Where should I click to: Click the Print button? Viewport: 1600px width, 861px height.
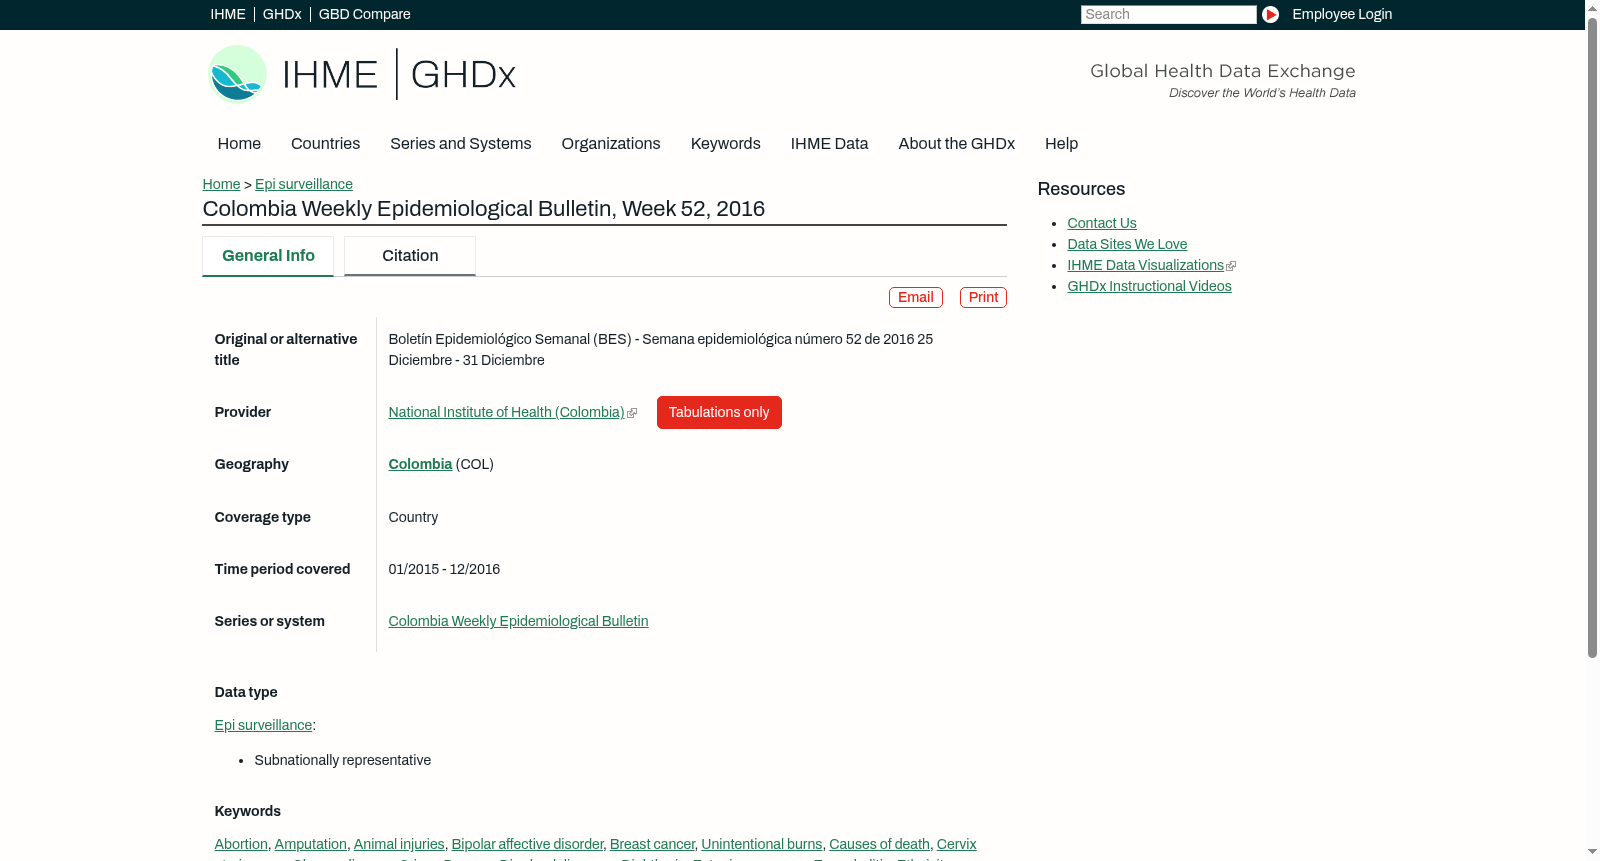pyautogui.click(x=983, y=297)
